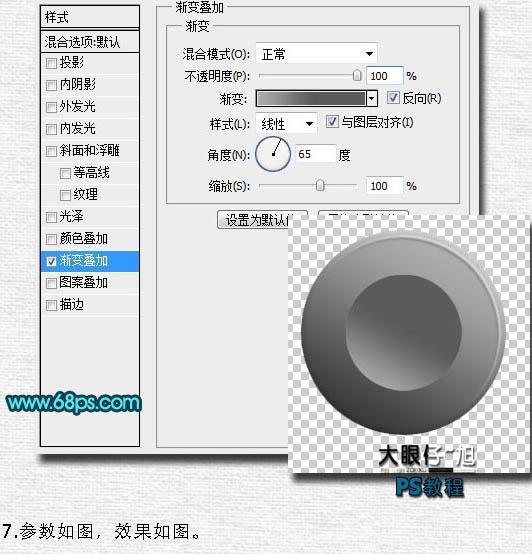The image size is (532, 554).
Task: Toggle 与图层对齐 align with layer checkbox
Action: point(332,122)
